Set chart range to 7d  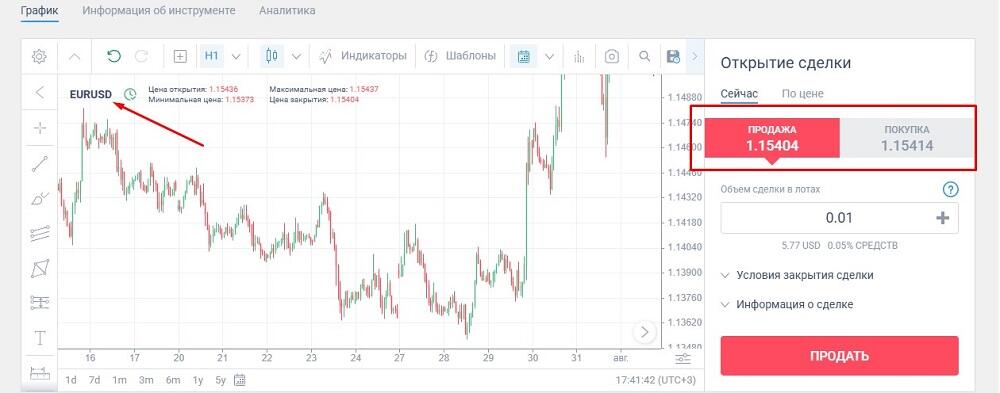[94, 380]
